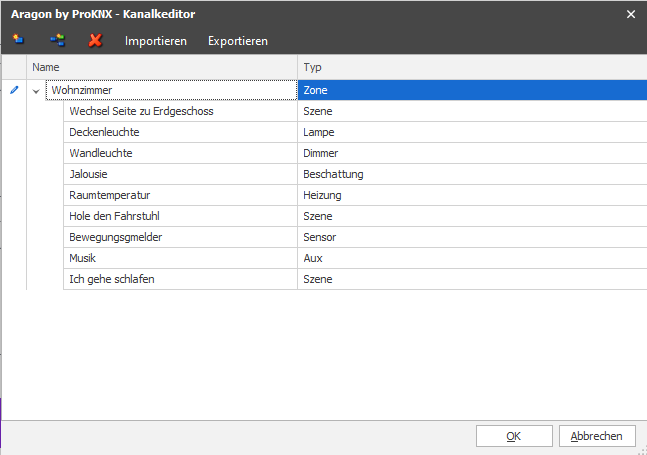Select the highlighted Zone type cell
This screenshot has width=647, height=455.
click(472, 90)
